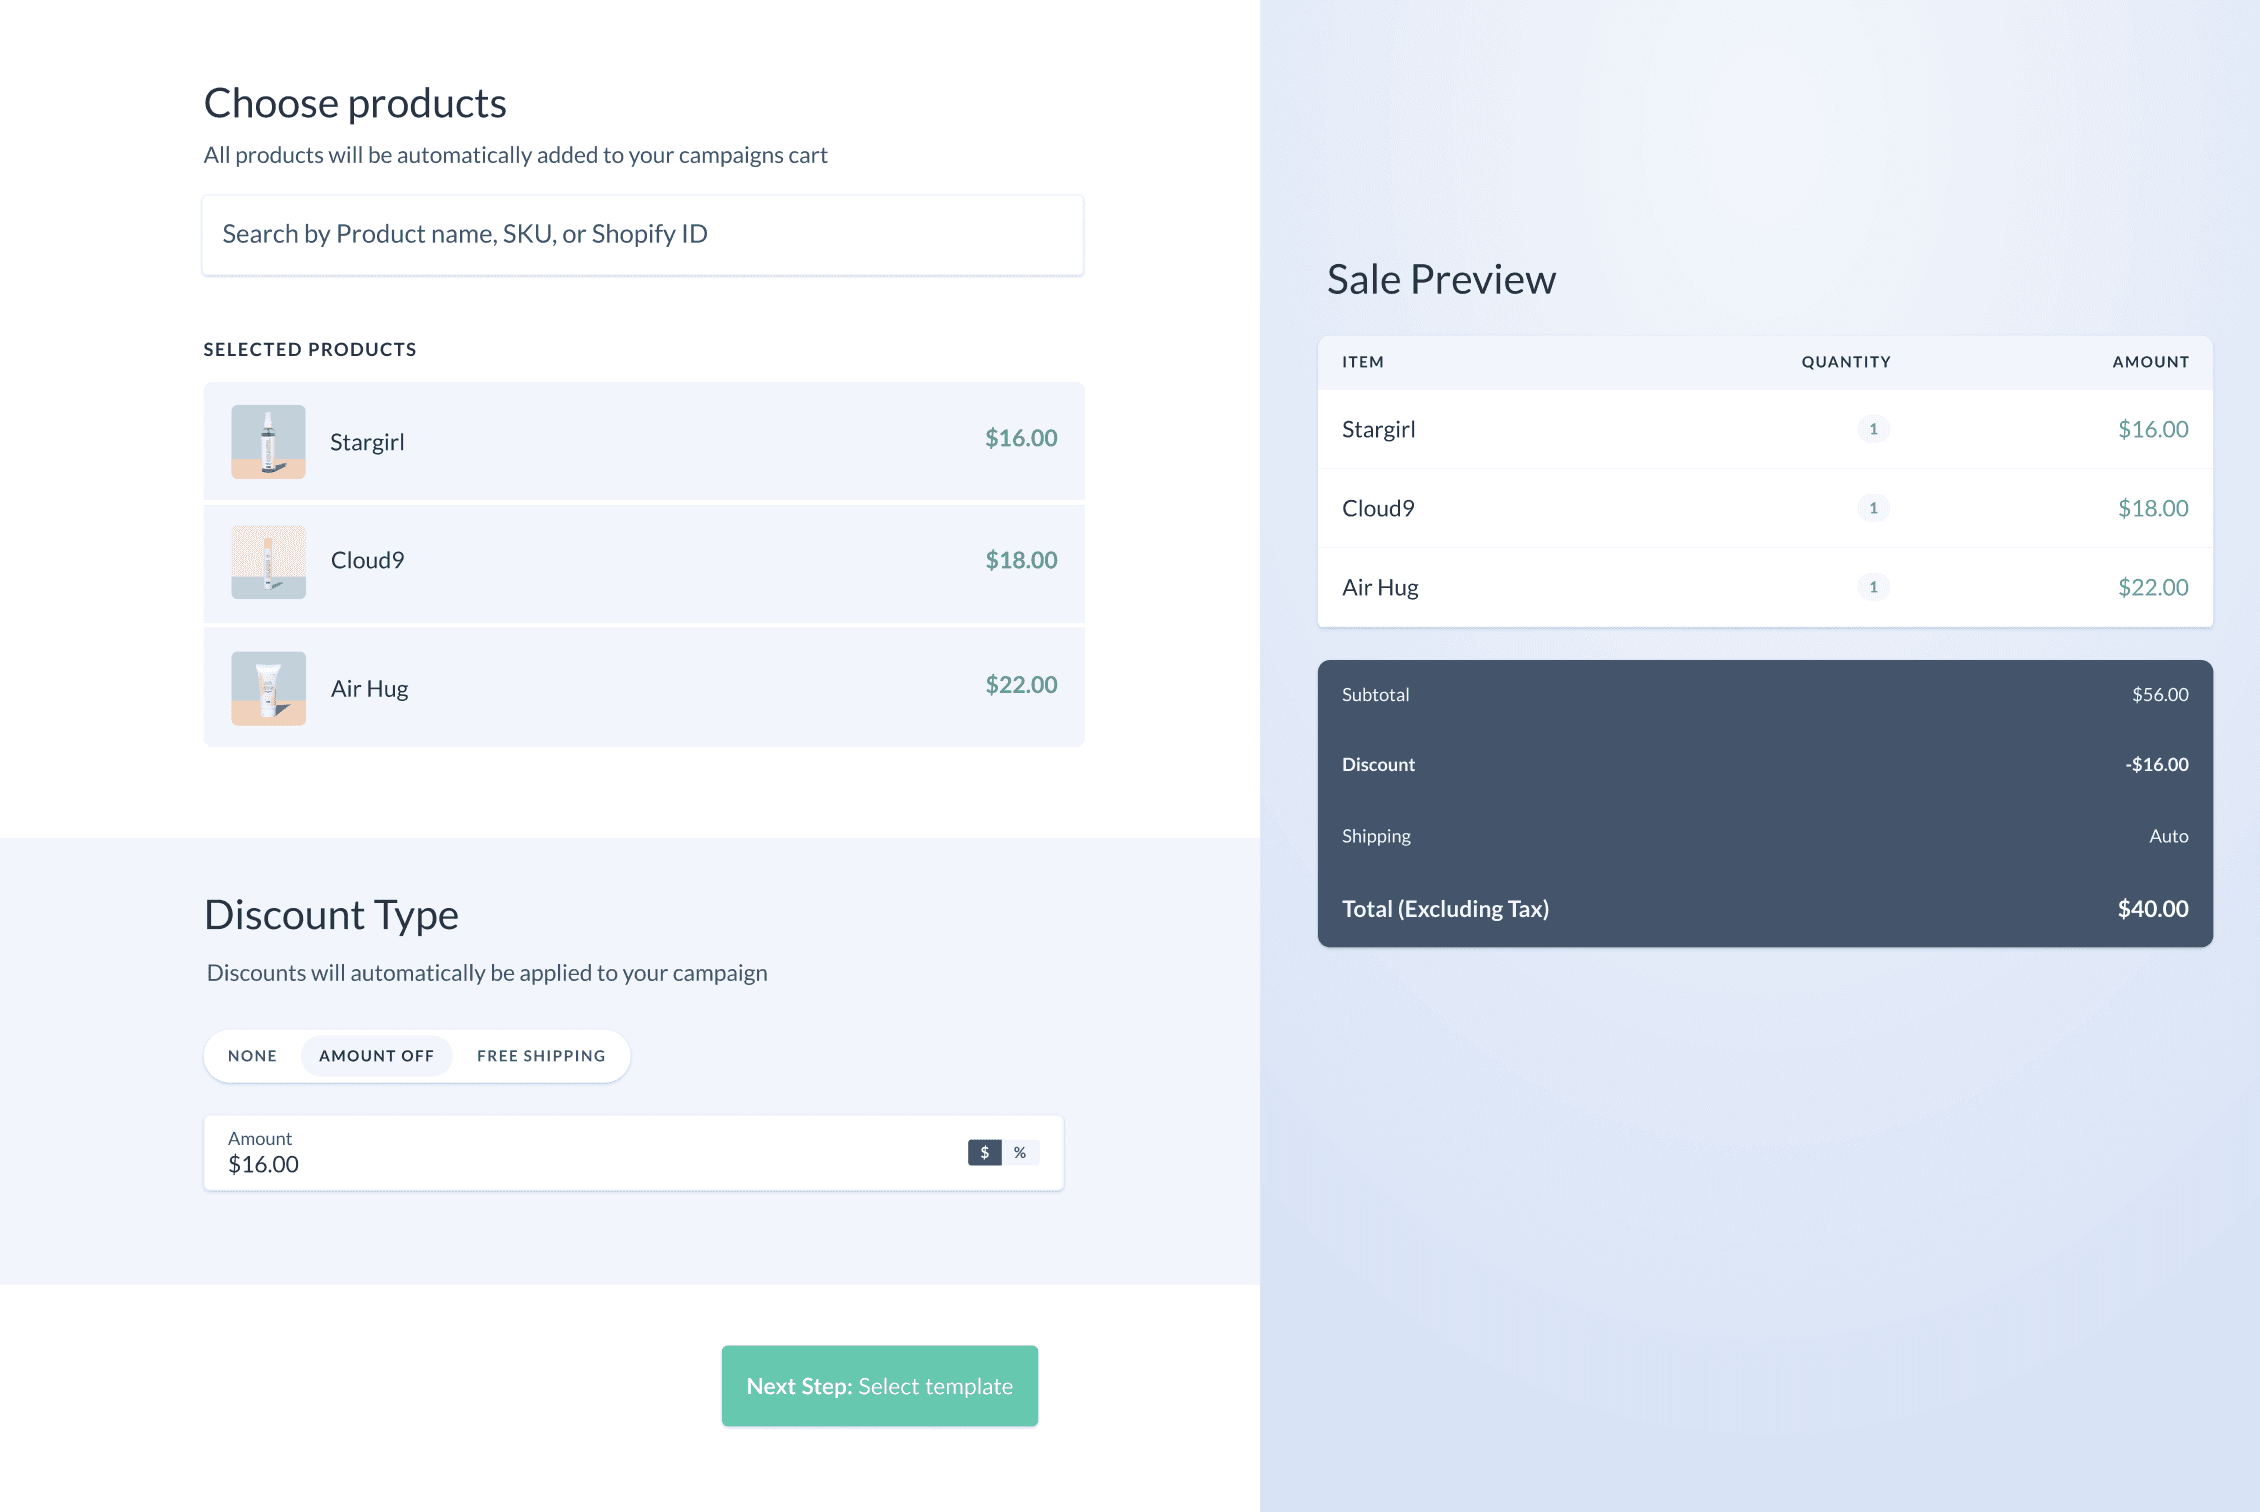The width and height of the screenshot is (2260, 1512).
Task: Switch discount unit to percent
Action: (x=1020, y=1153)
